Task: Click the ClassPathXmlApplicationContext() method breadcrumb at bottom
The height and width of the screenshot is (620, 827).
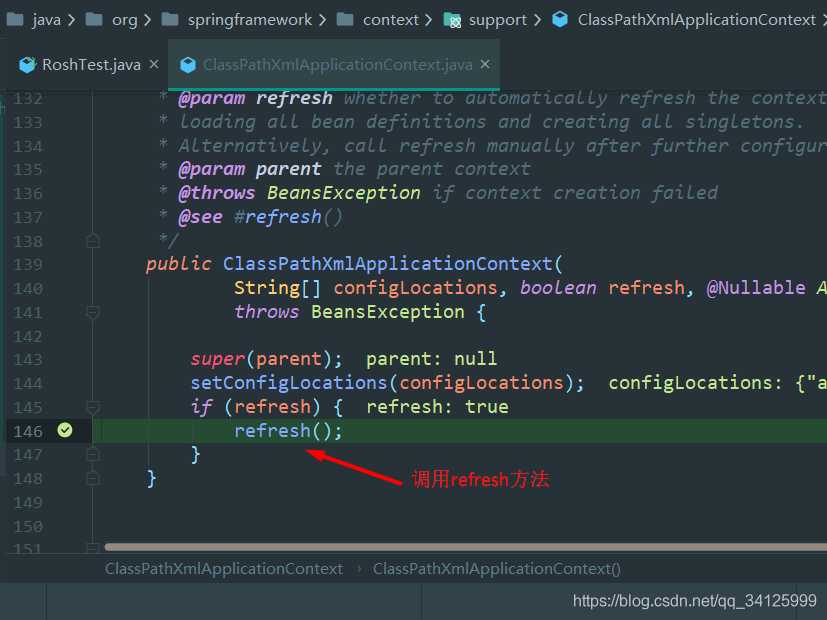Action: (x=496, y=569)
